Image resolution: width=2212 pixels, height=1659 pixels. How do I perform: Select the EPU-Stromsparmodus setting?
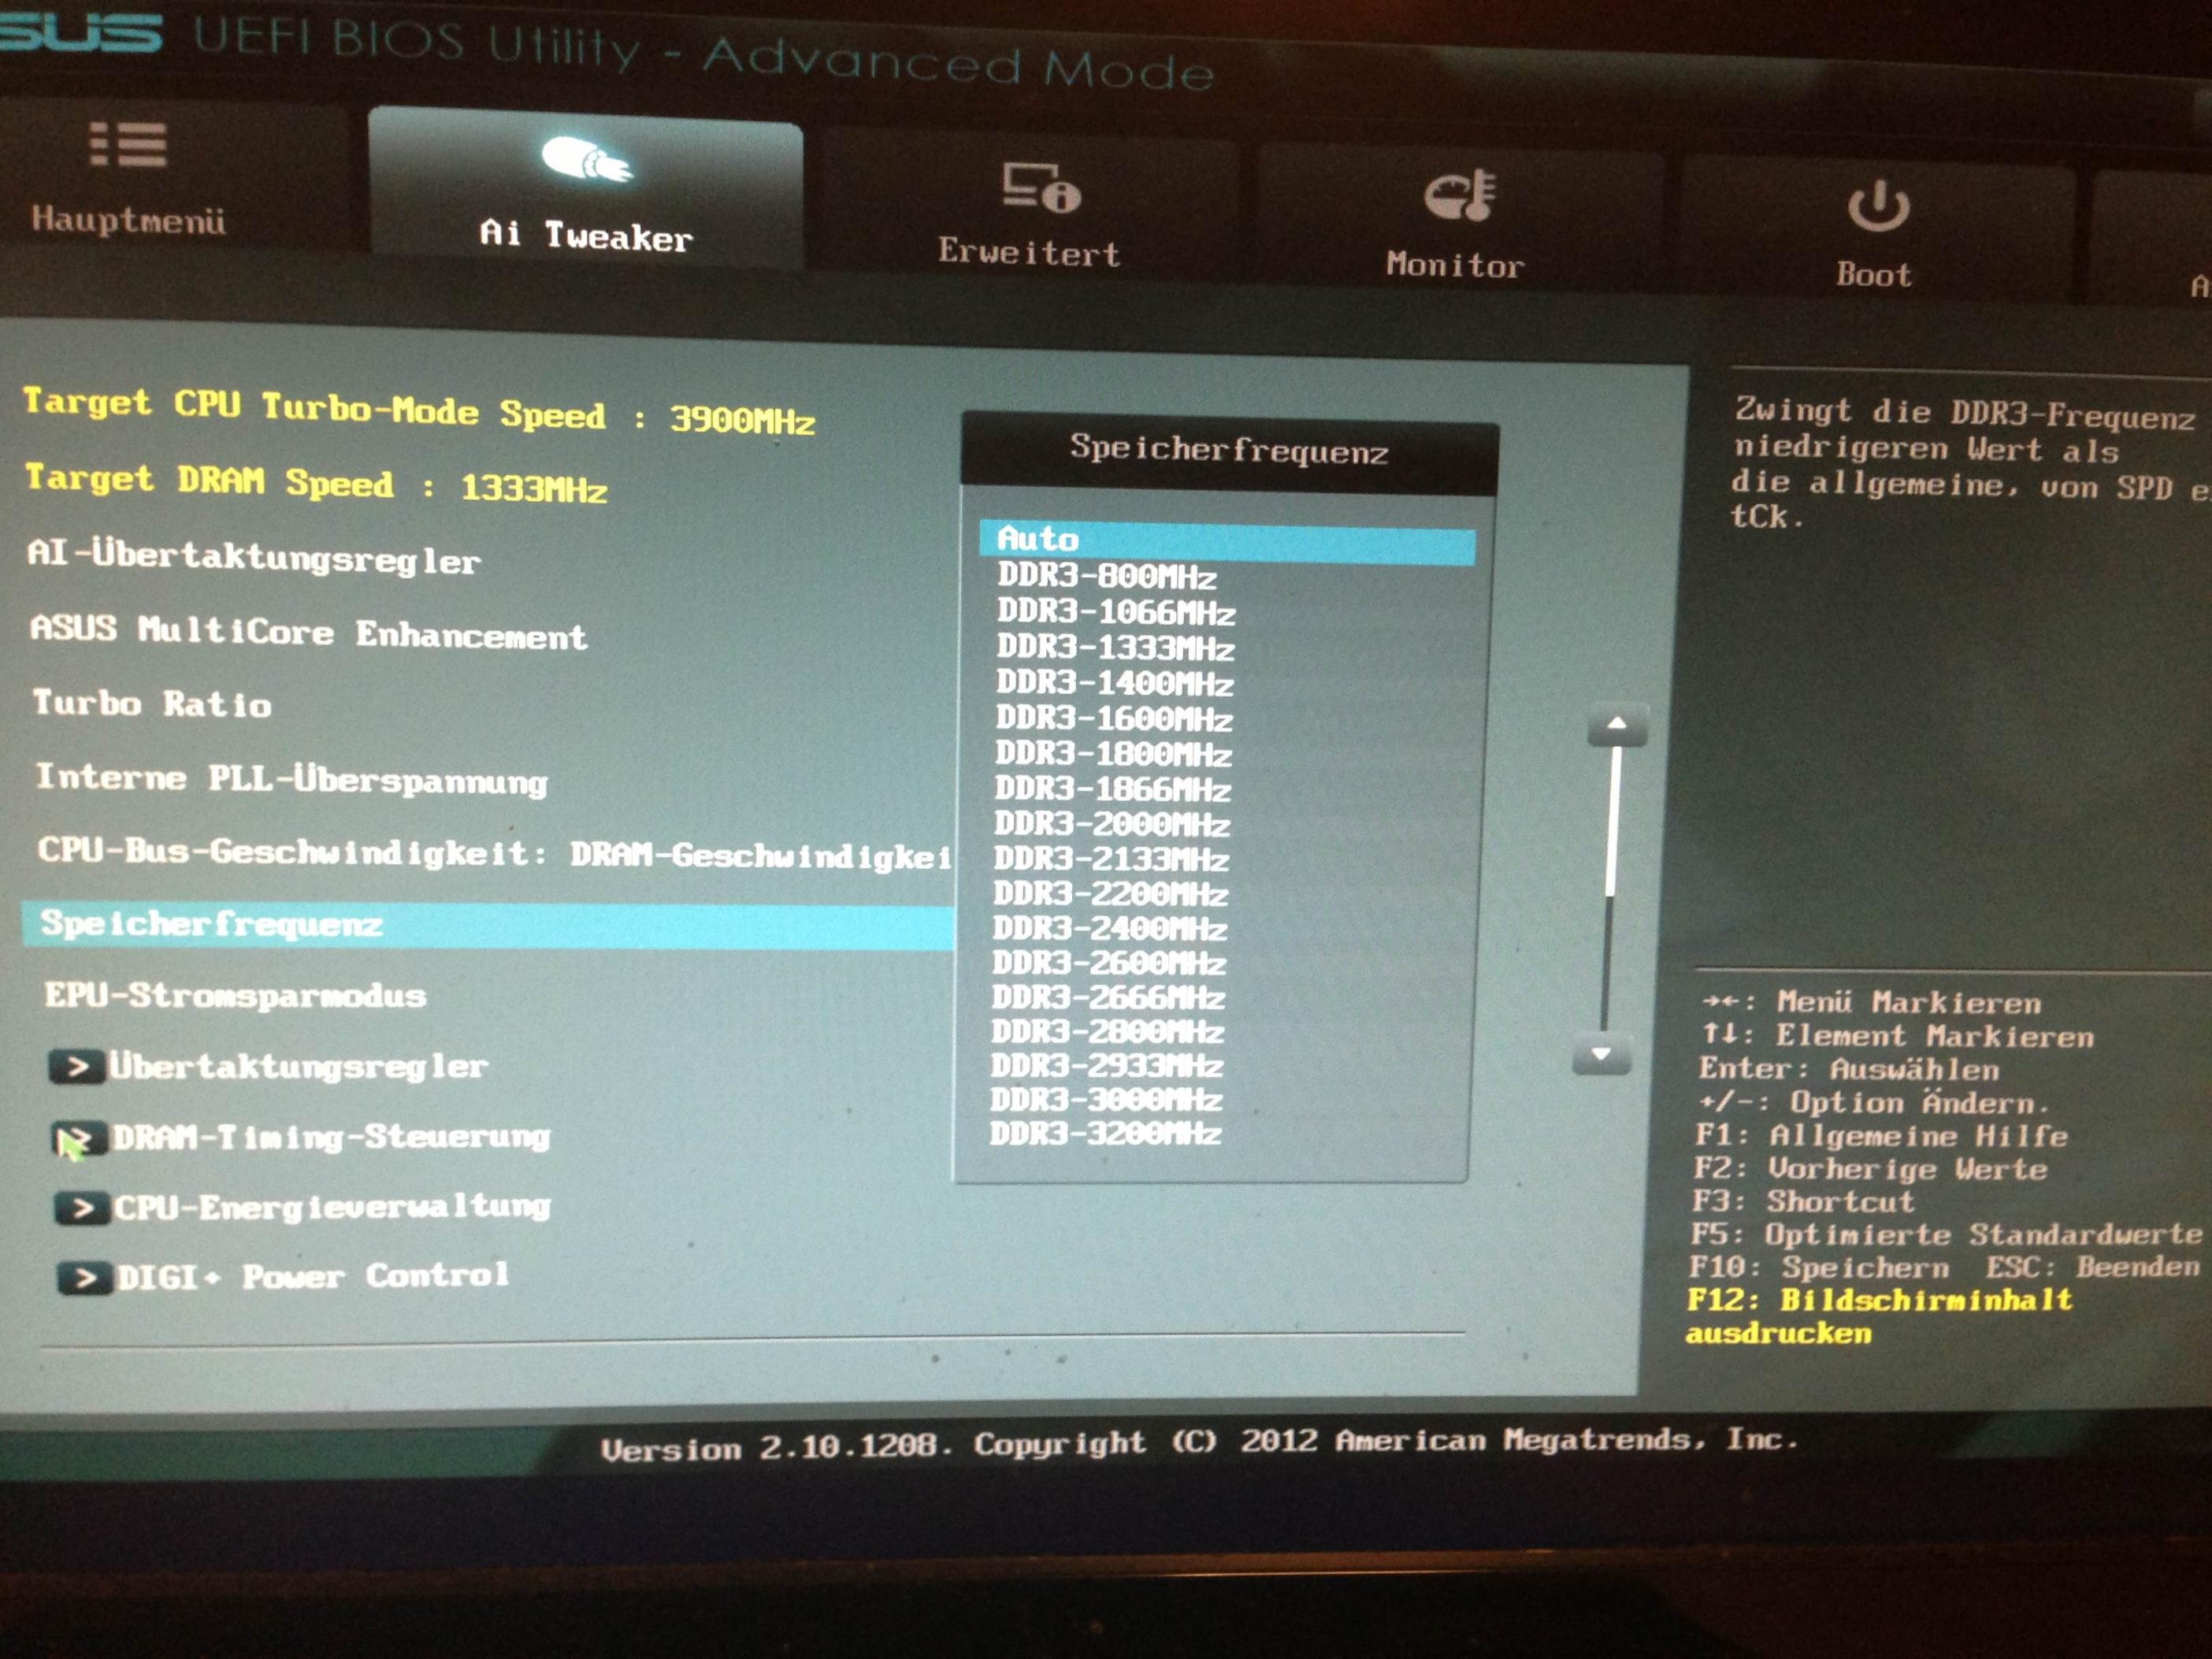[x=236, y=995]
